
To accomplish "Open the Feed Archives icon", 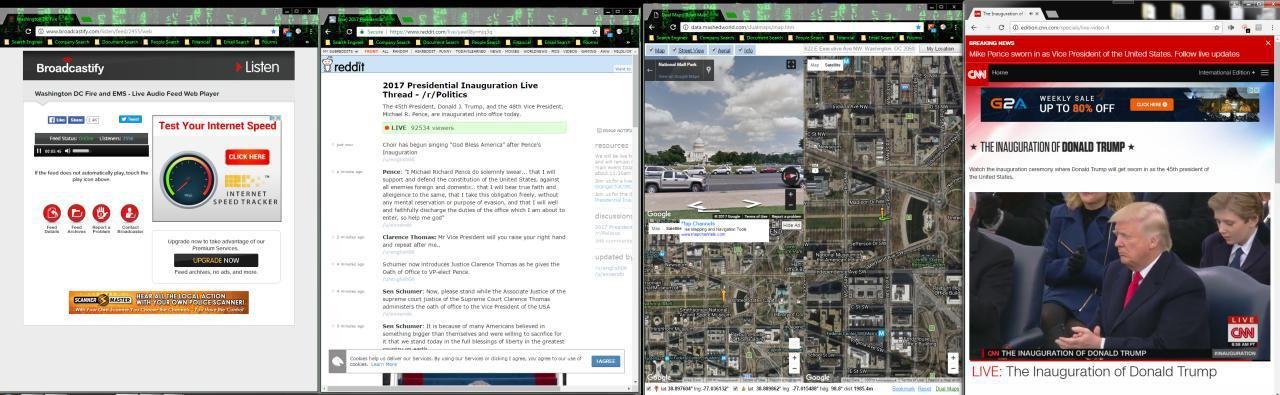I will click(x=76, y=213).
